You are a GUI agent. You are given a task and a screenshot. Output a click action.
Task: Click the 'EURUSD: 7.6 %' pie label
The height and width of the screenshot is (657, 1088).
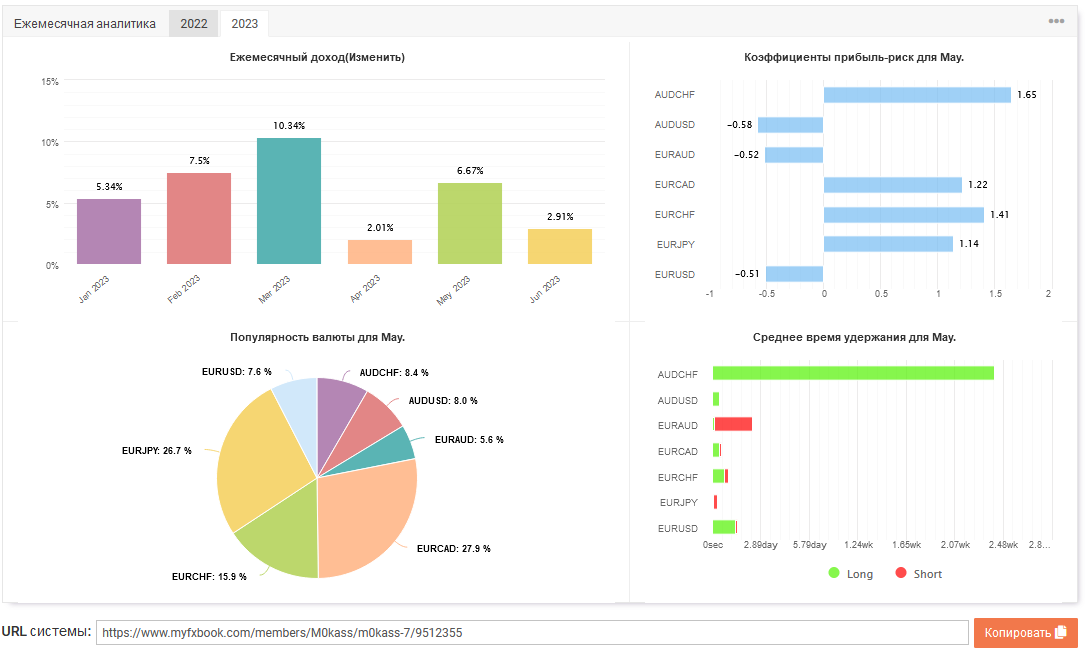click(237, 372)
